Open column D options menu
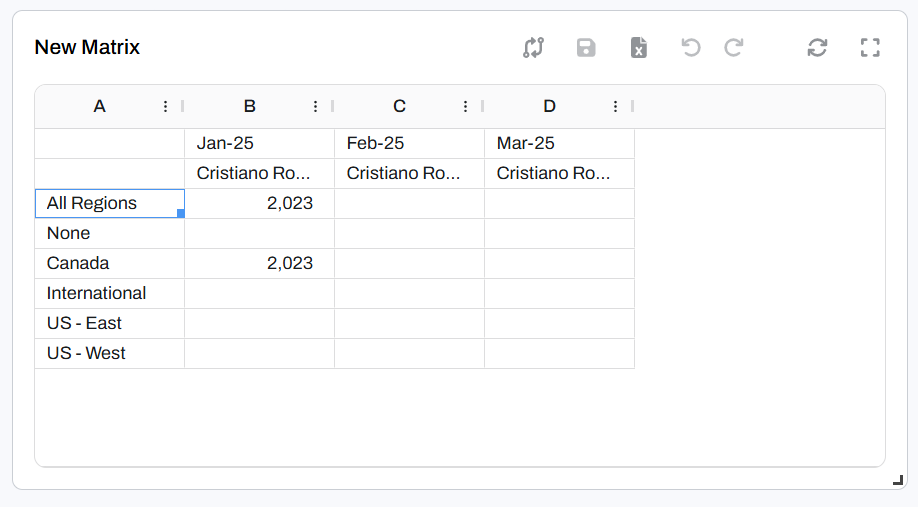Image resolution: width=918 pixels, height=507 pixels. tap(616, 106)
